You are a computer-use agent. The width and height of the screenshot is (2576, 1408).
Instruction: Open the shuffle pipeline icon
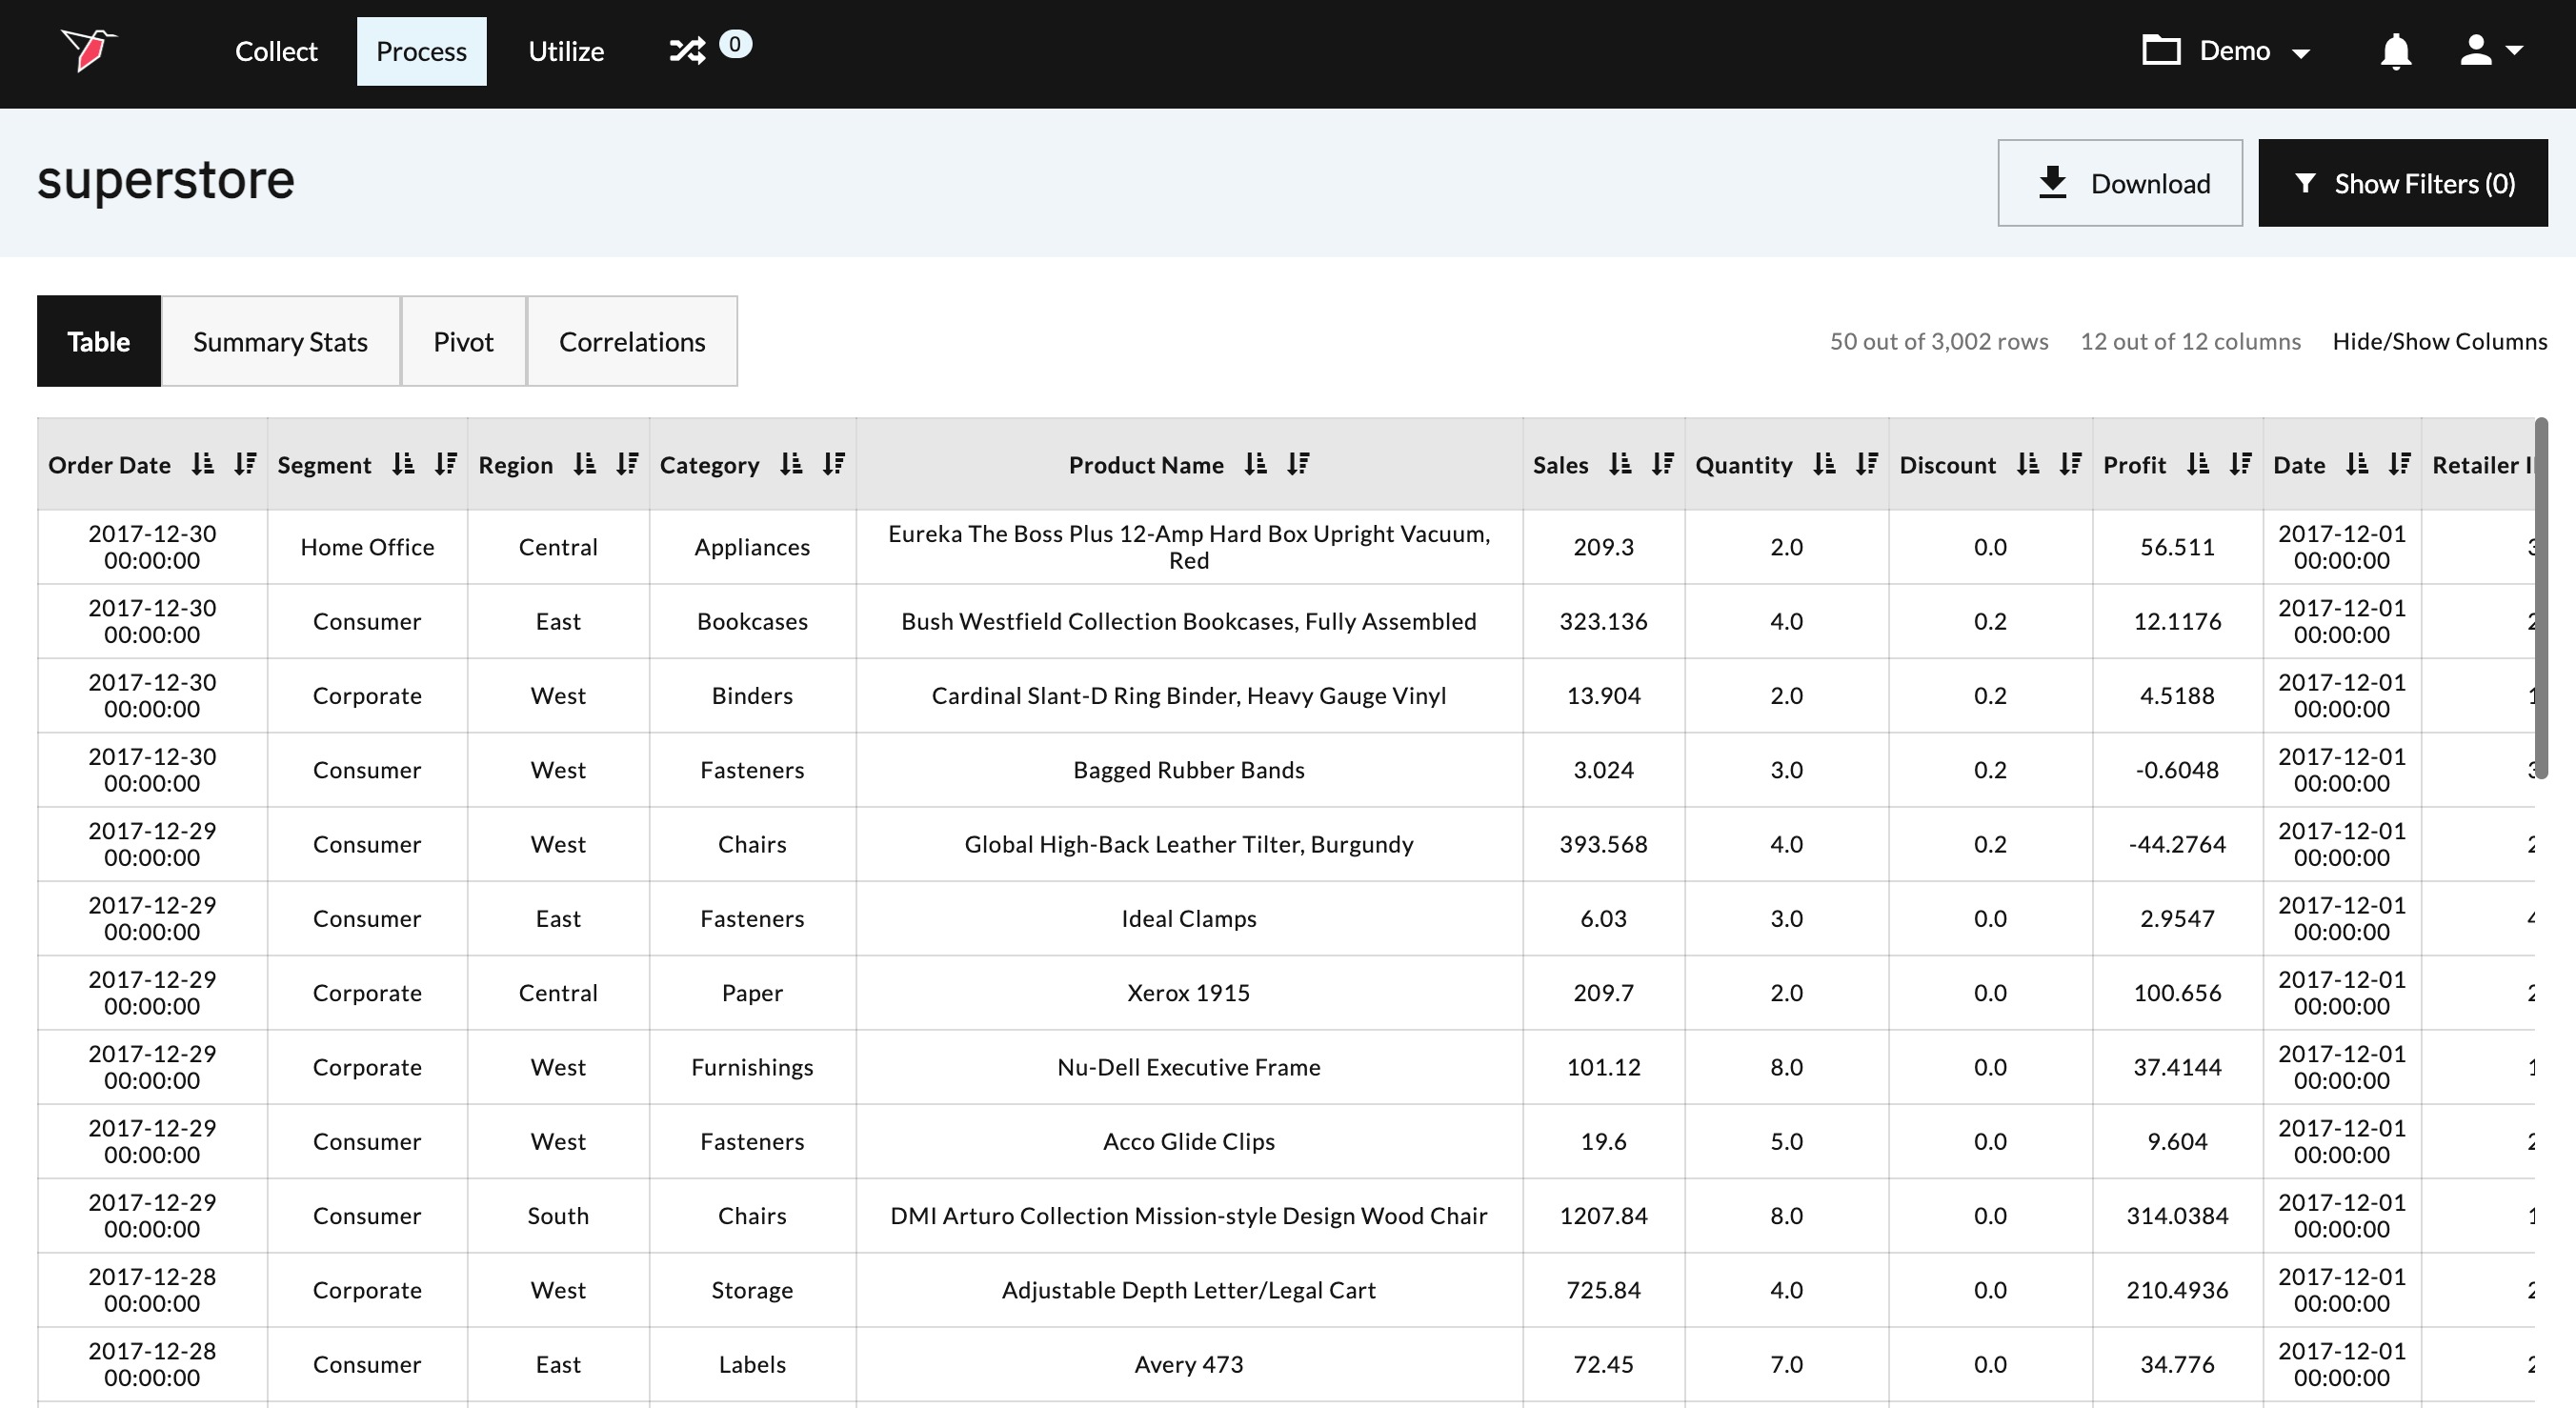tap(687, 51)
